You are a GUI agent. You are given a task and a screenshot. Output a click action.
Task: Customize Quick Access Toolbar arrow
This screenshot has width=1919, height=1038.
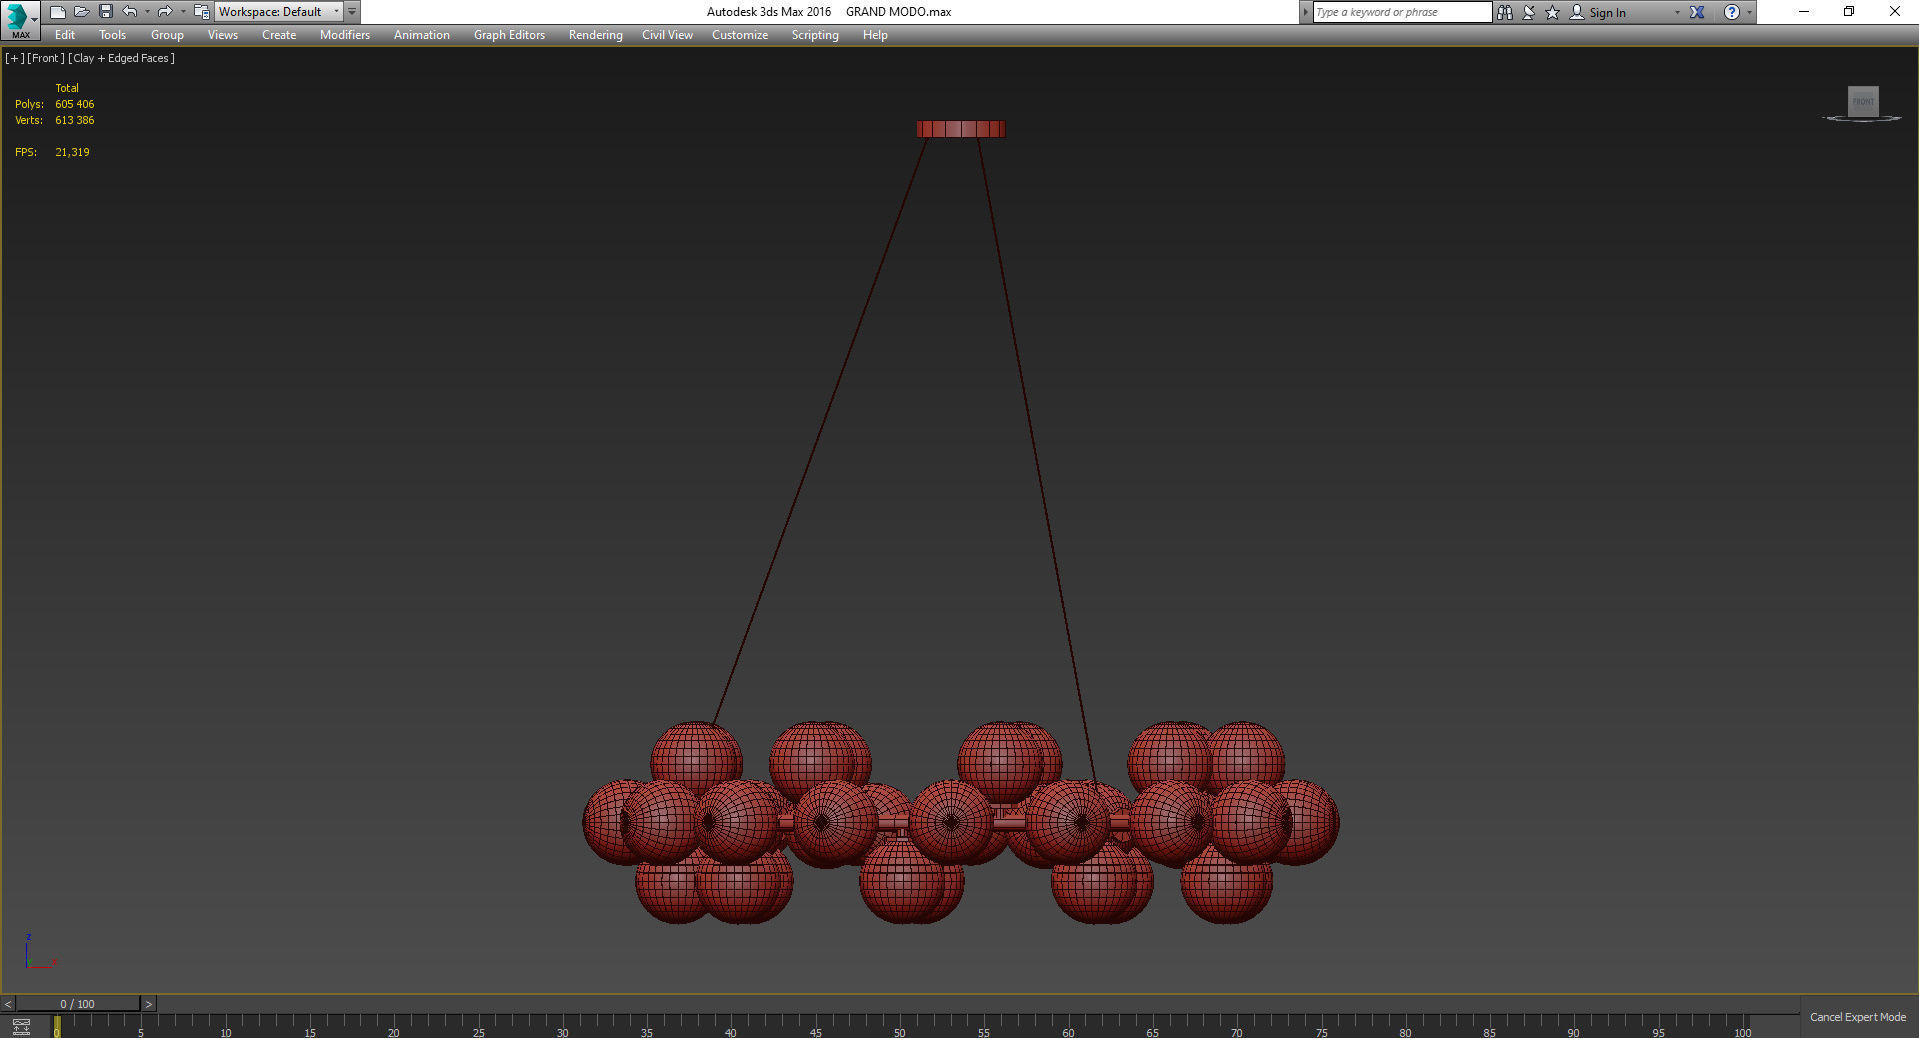pyautogui.click(x=352, y=12)
